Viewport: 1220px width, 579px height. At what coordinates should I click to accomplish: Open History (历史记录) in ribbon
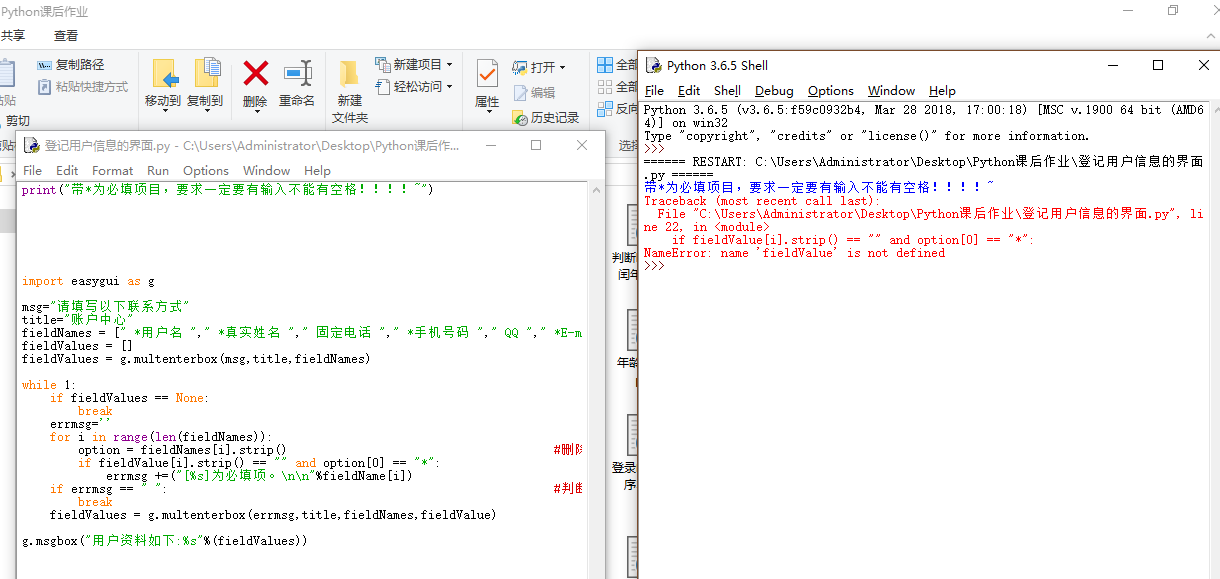546,117
